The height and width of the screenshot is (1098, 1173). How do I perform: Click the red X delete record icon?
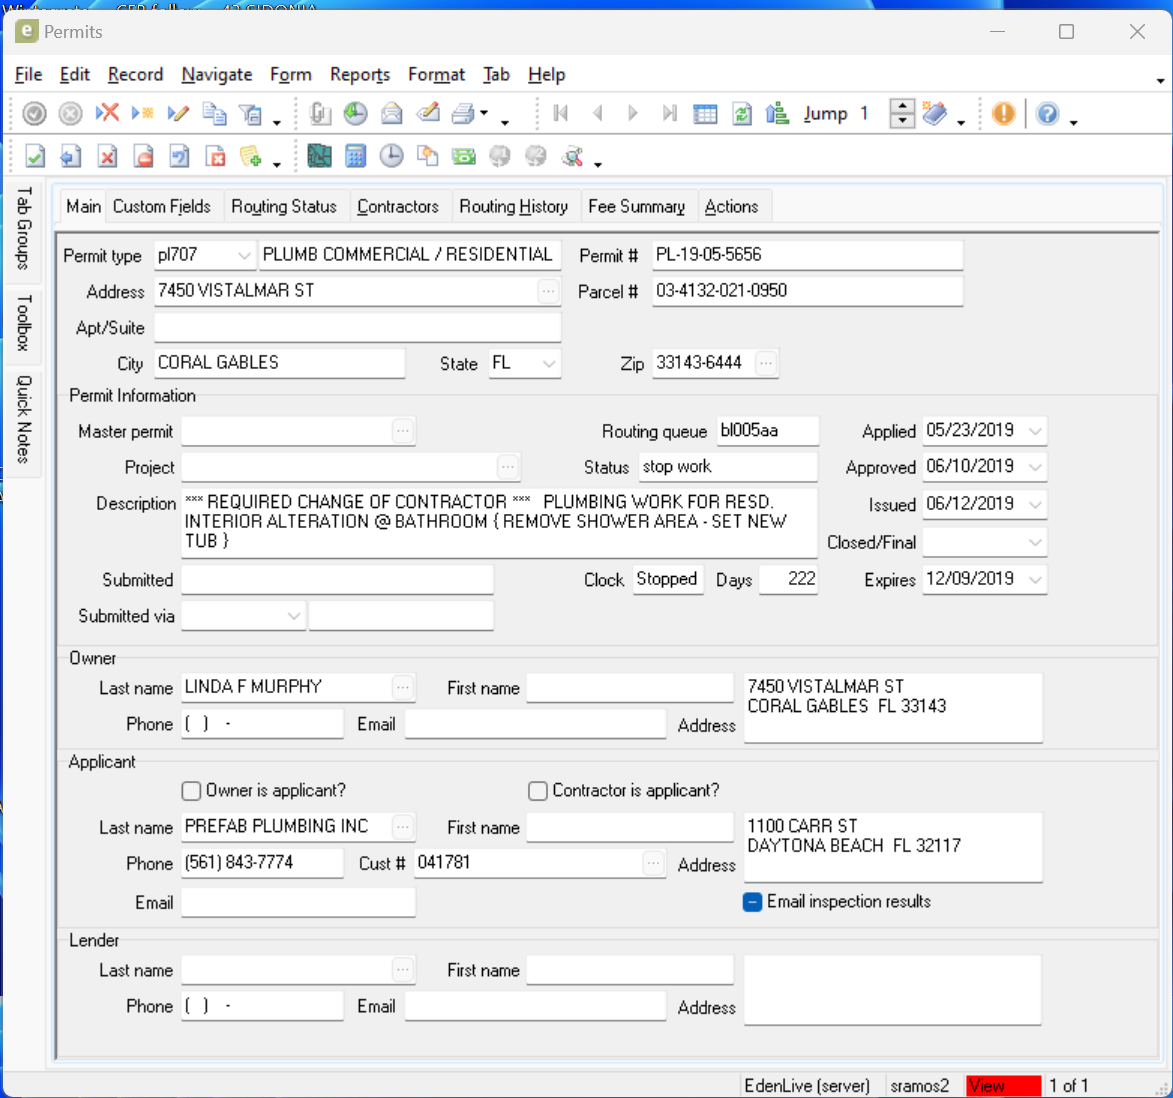107,114
